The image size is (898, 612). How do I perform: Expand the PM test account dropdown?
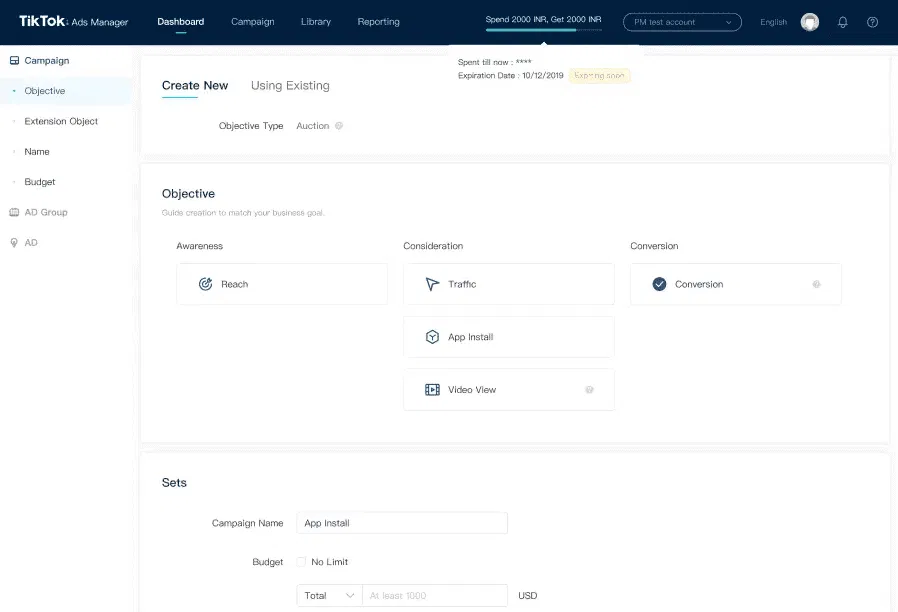coord(682,22)
